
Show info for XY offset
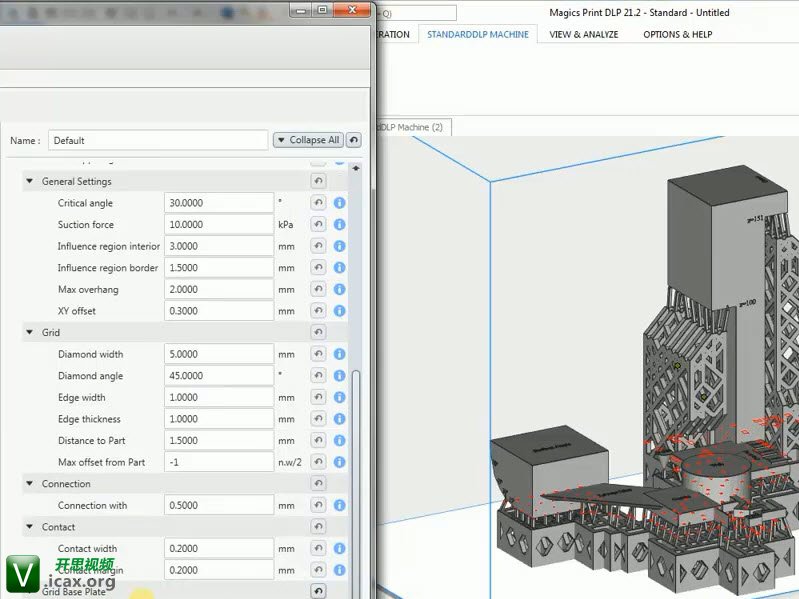339,311
